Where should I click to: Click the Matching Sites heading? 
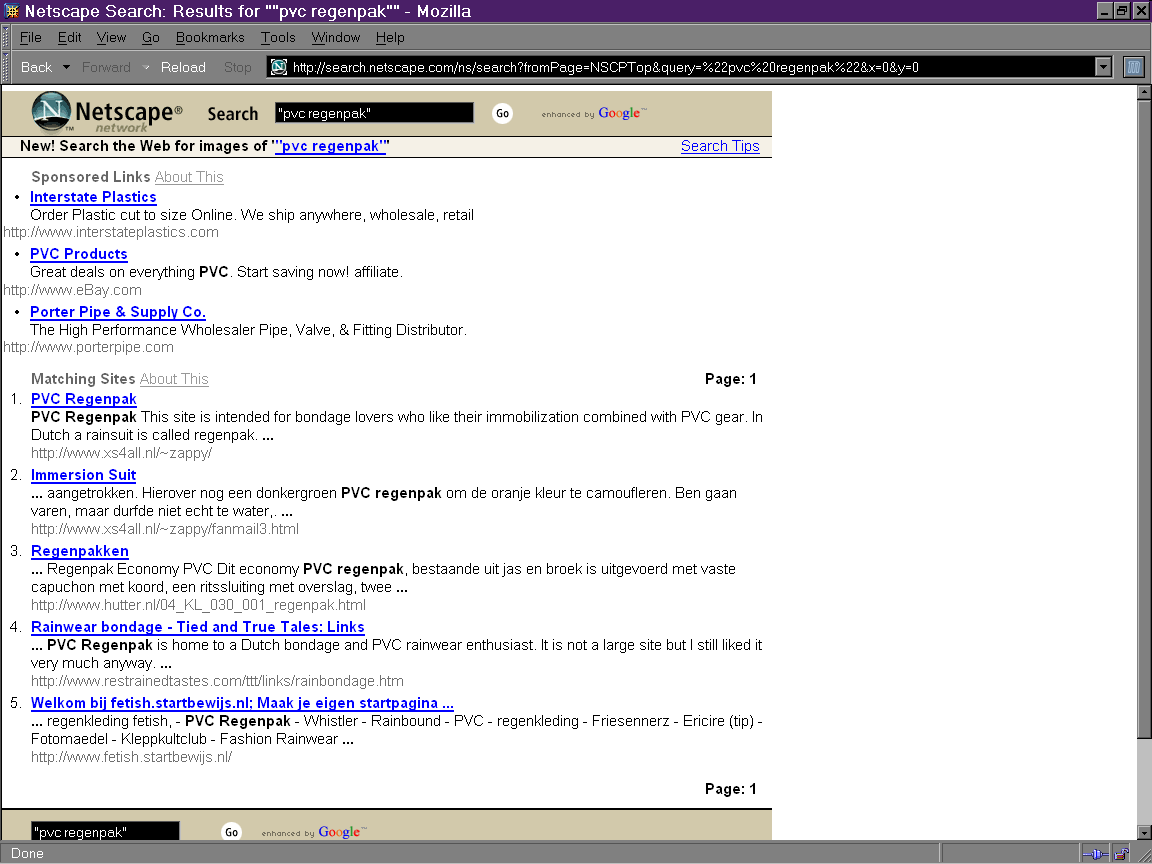83,379
